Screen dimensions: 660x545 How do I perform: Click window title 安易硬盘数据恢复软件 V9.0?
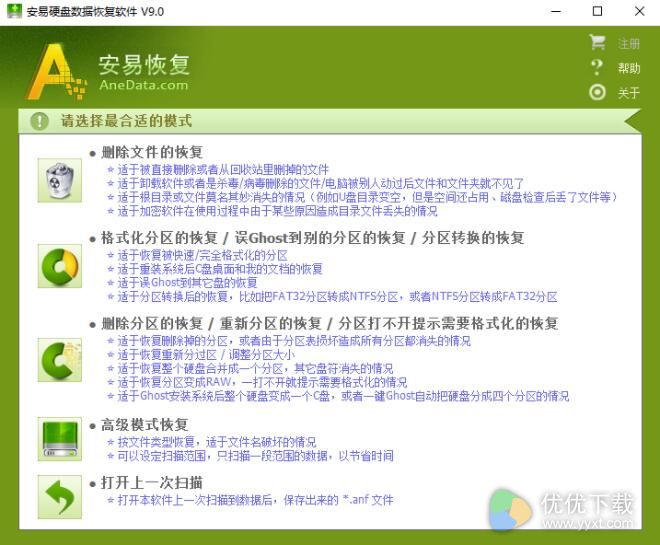[95, 11]
